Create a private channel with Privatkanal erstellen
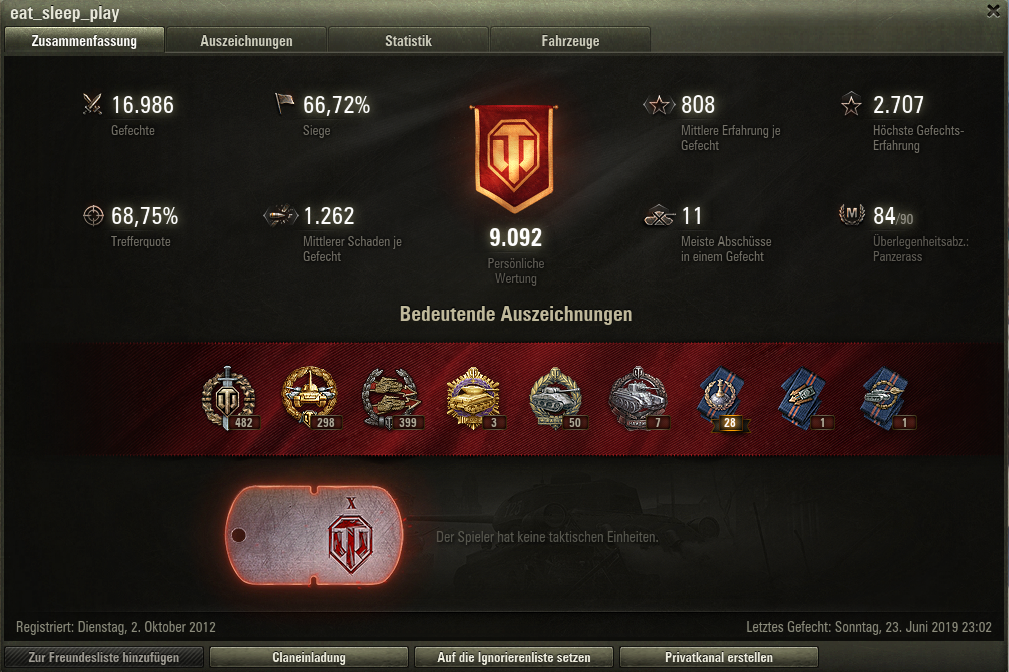Image resolution: width=1009 pixels, height=672 pixels. [x=719, y=657]
